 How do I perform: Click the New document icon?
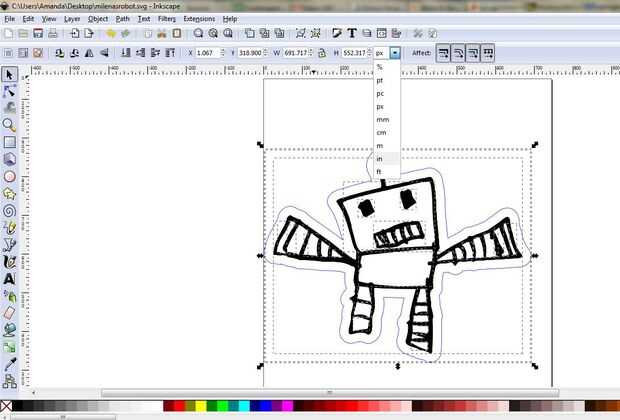click(8, 34)
